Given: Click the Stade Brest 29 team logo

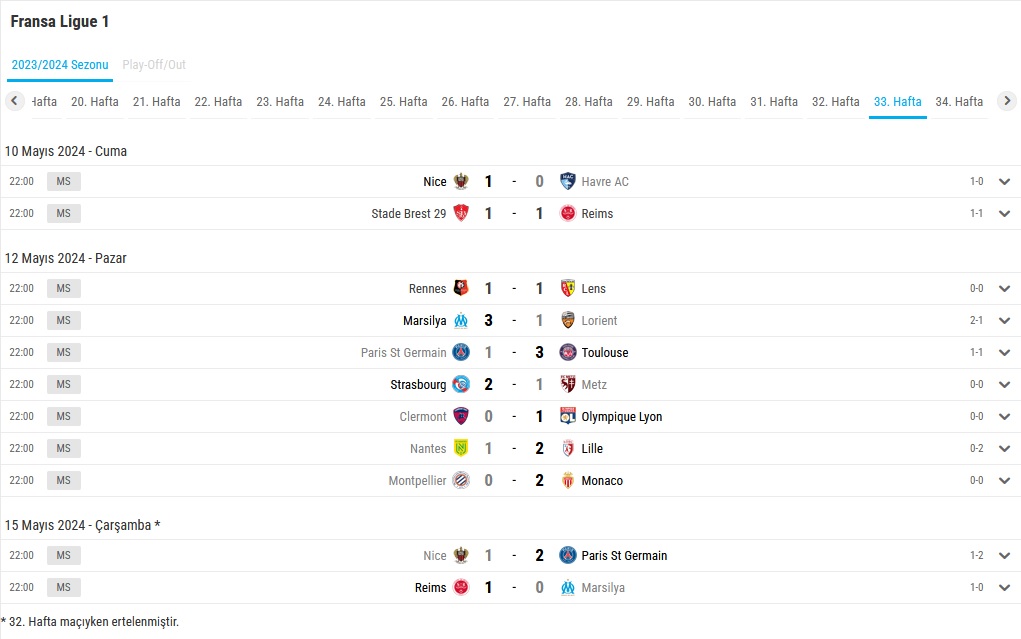Looking at the screenshot, I should coord(461,214).
